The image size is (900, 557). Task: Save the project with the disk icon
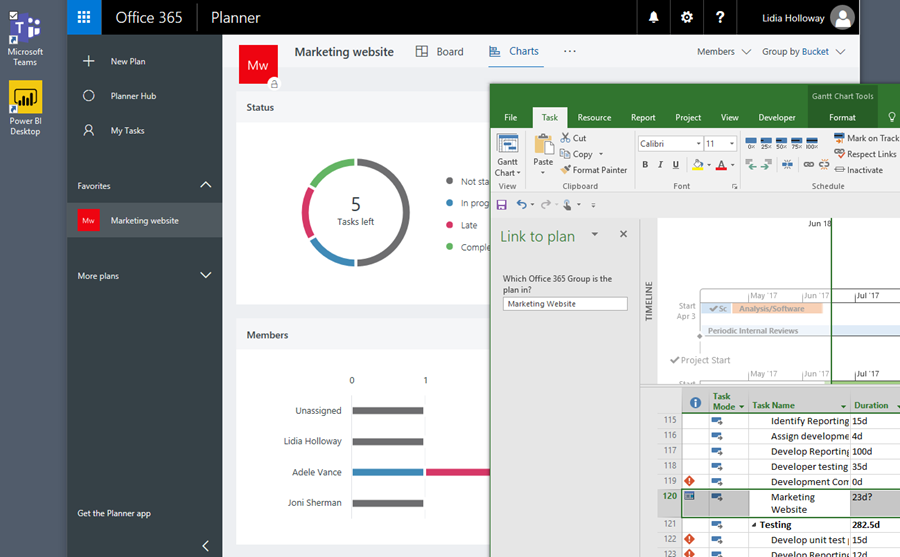pos(501,205)
